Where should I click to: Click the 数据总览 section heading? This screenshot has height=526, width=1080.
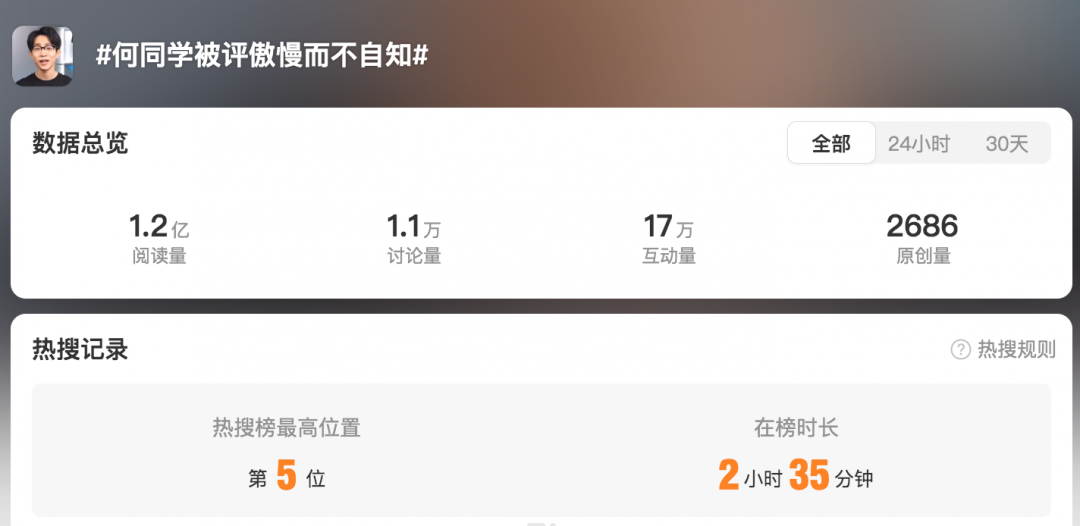click(80, 143)
